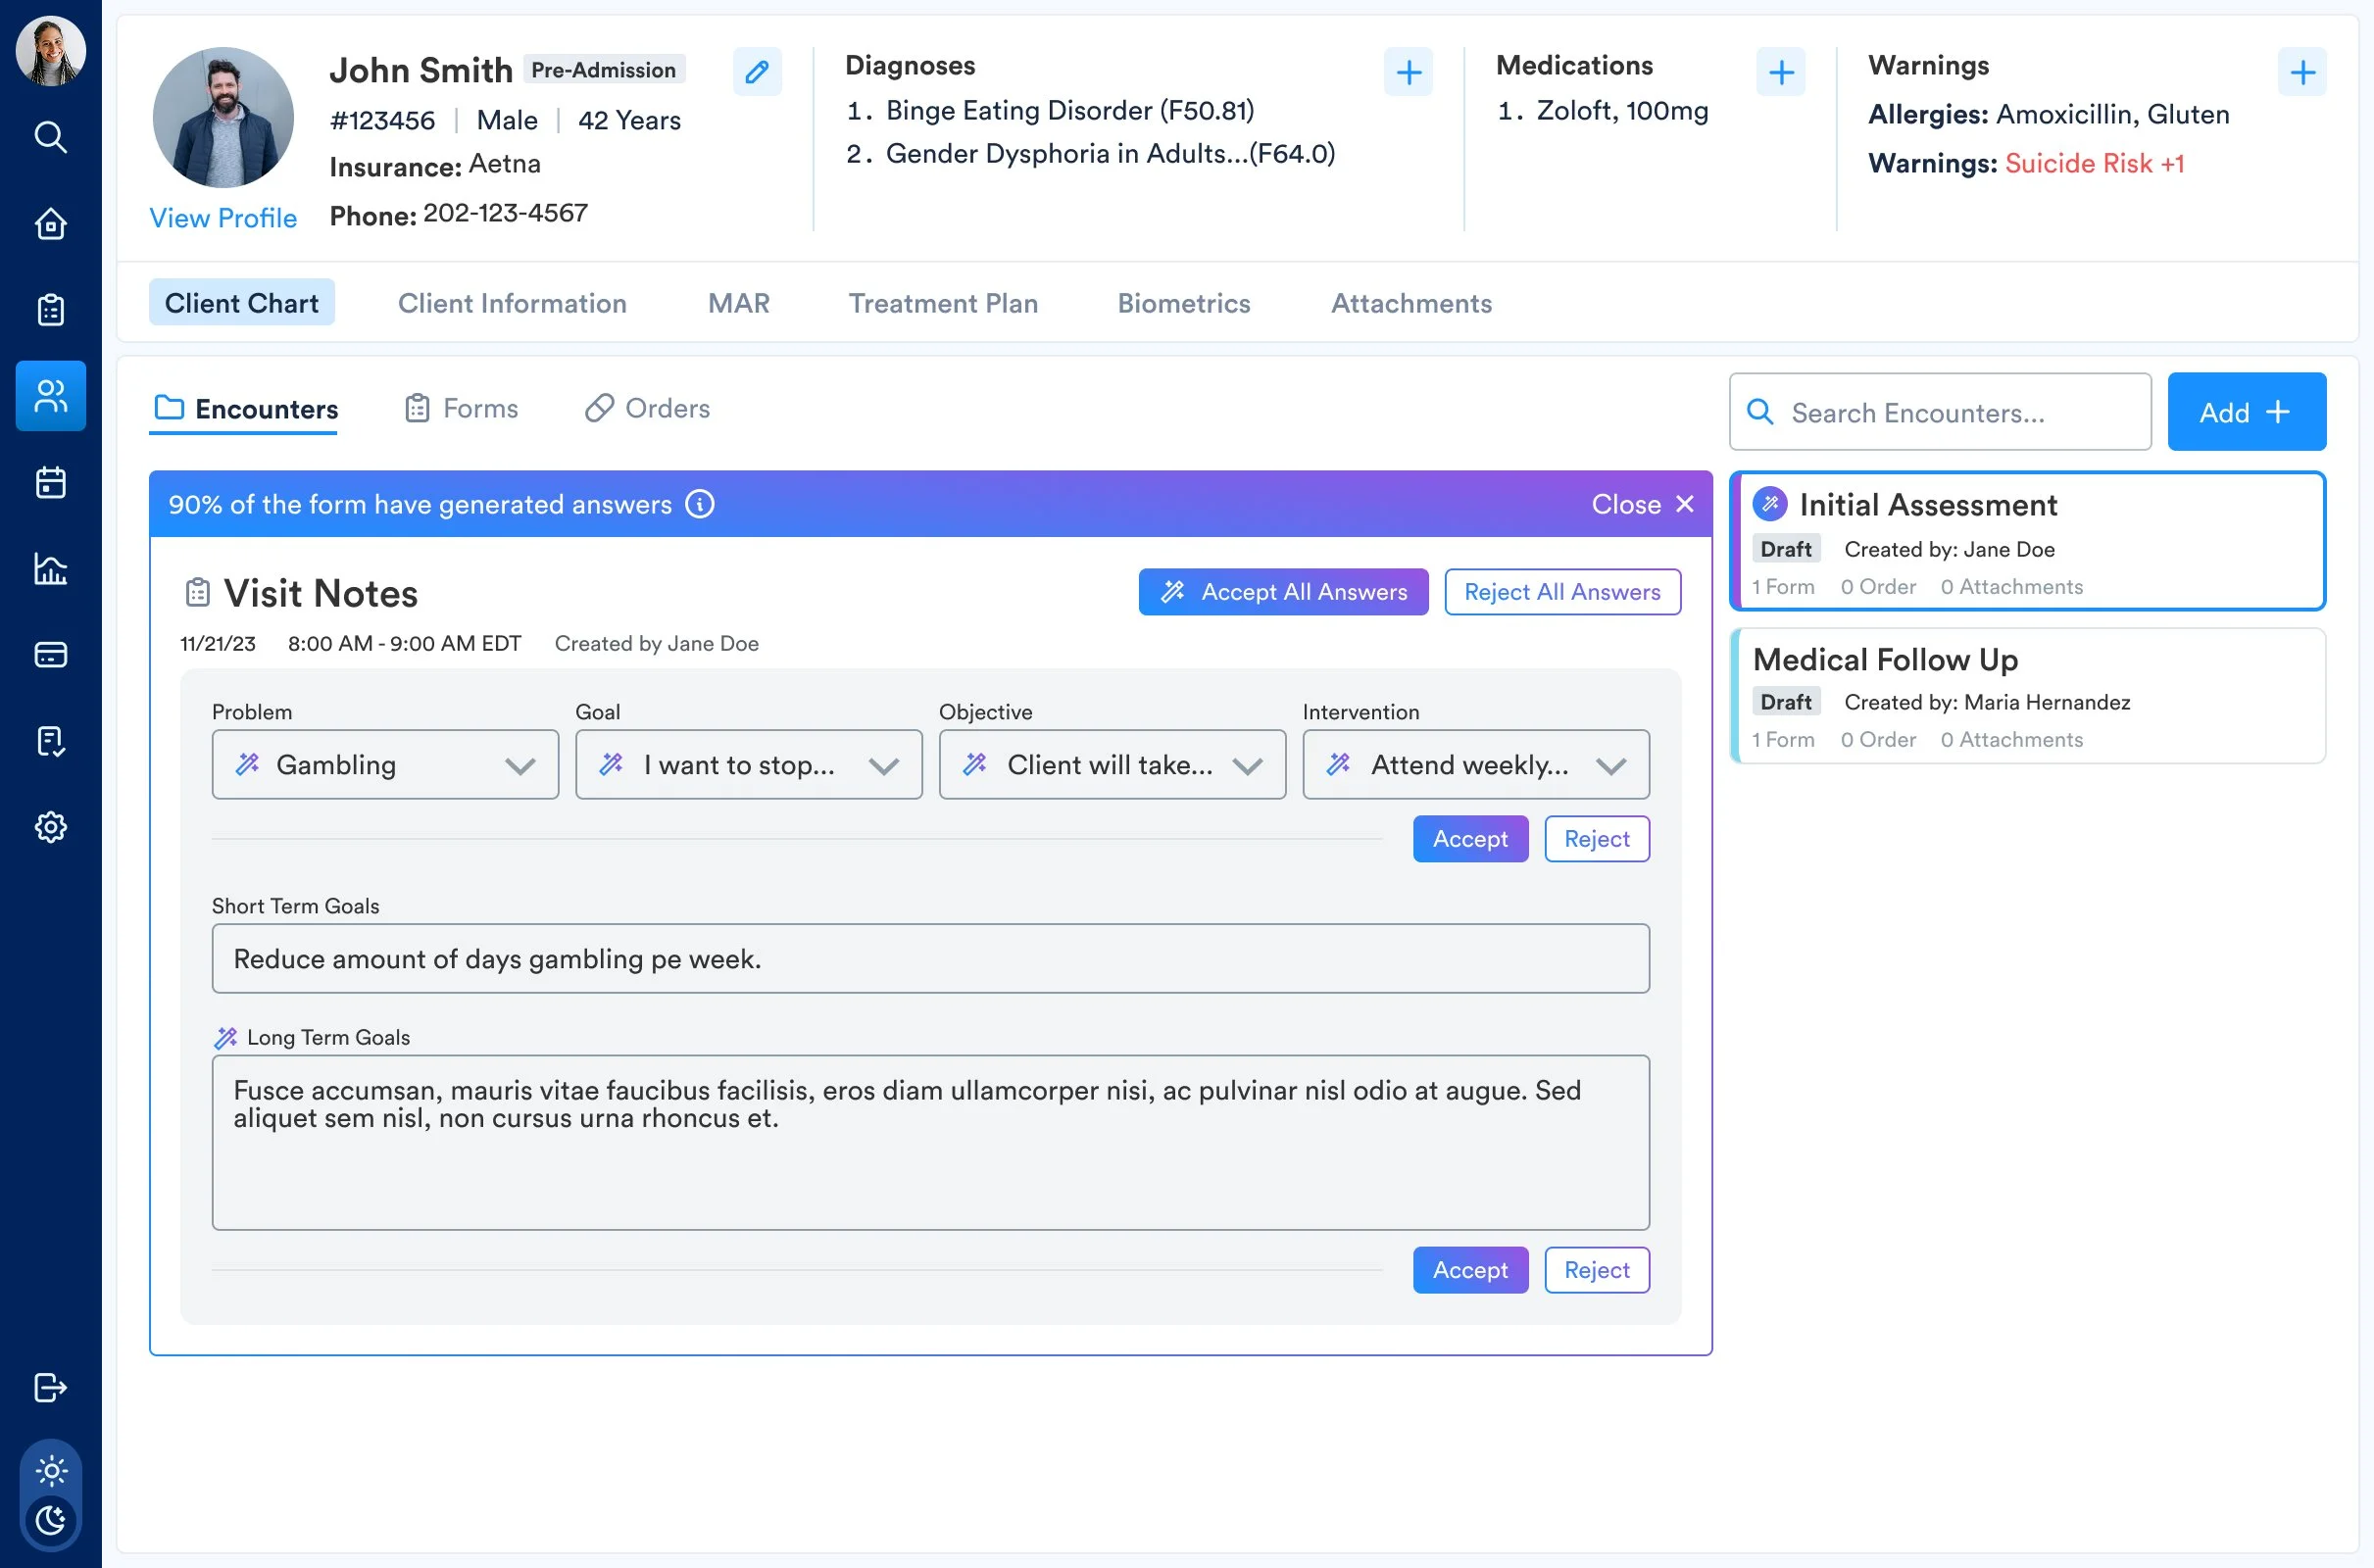Edit patient John Smith pencil icon
Screen dimensions: 2374x1568
click(x=757, y=72)
